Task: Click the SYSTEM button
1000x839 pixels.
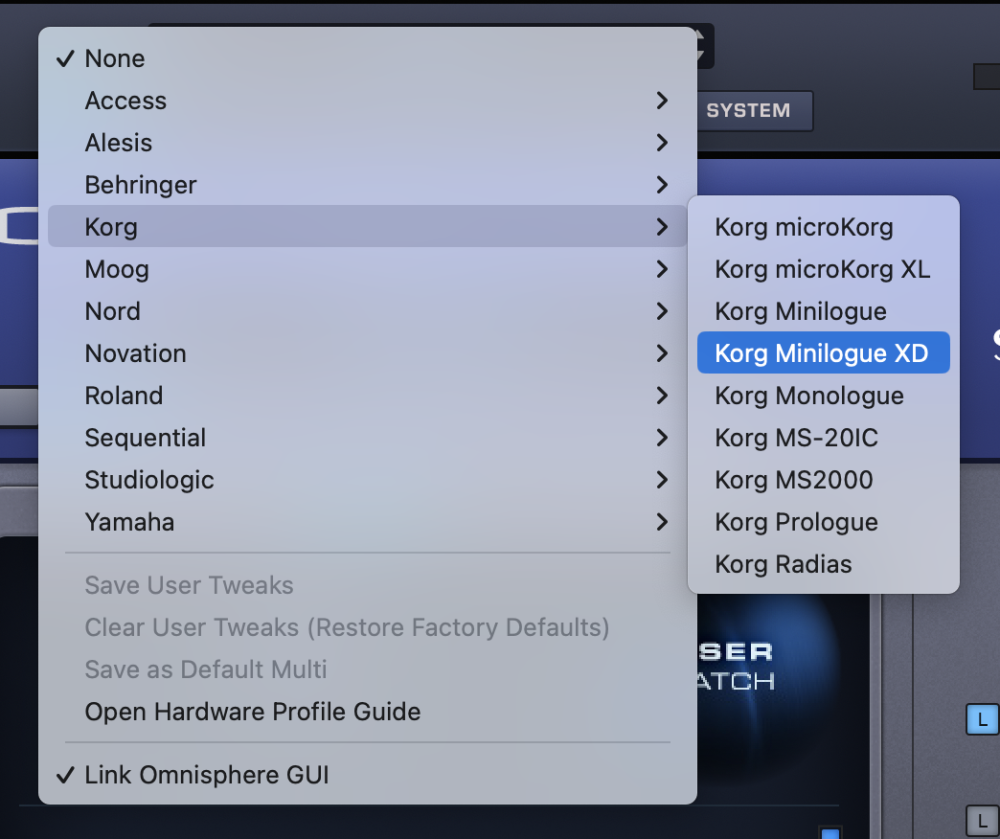Action: point(754,111)
